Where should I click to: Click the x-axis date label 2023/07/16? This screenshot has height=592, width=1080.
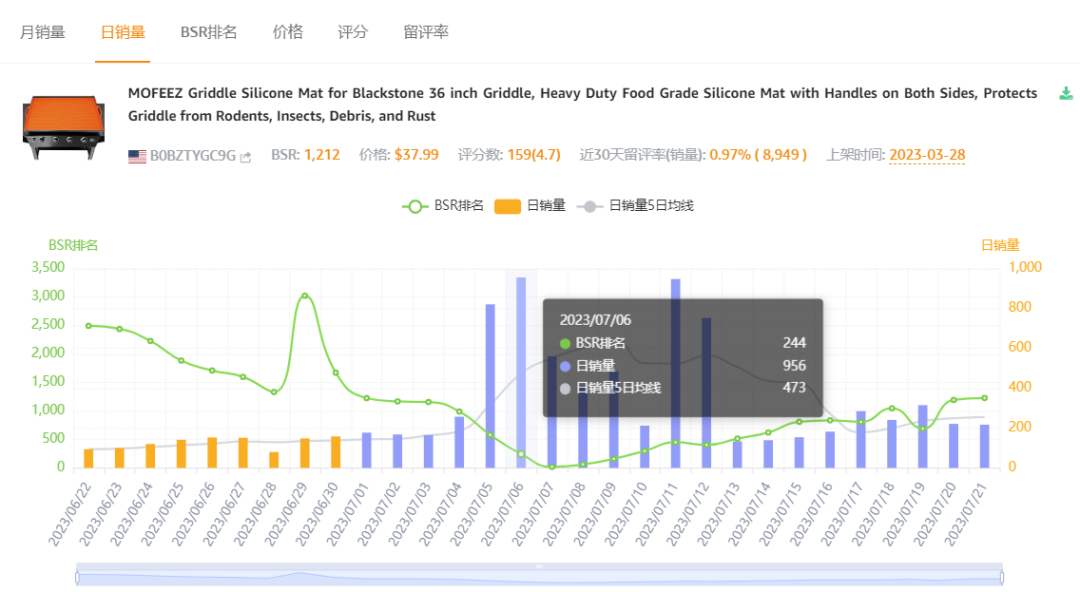(x=811, y=514)
